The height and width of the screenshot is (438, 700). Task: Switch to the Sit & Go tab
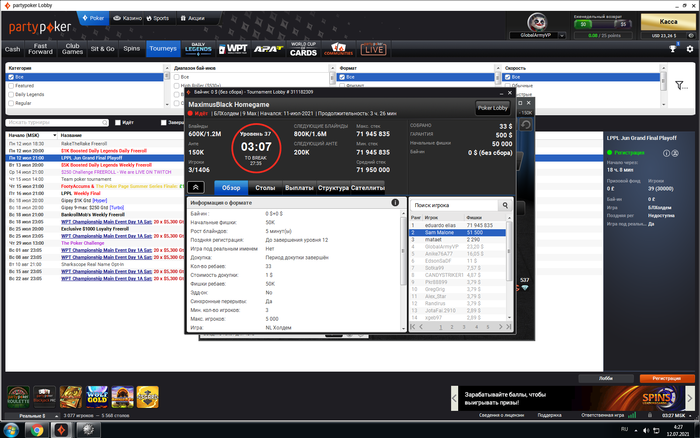102,49
